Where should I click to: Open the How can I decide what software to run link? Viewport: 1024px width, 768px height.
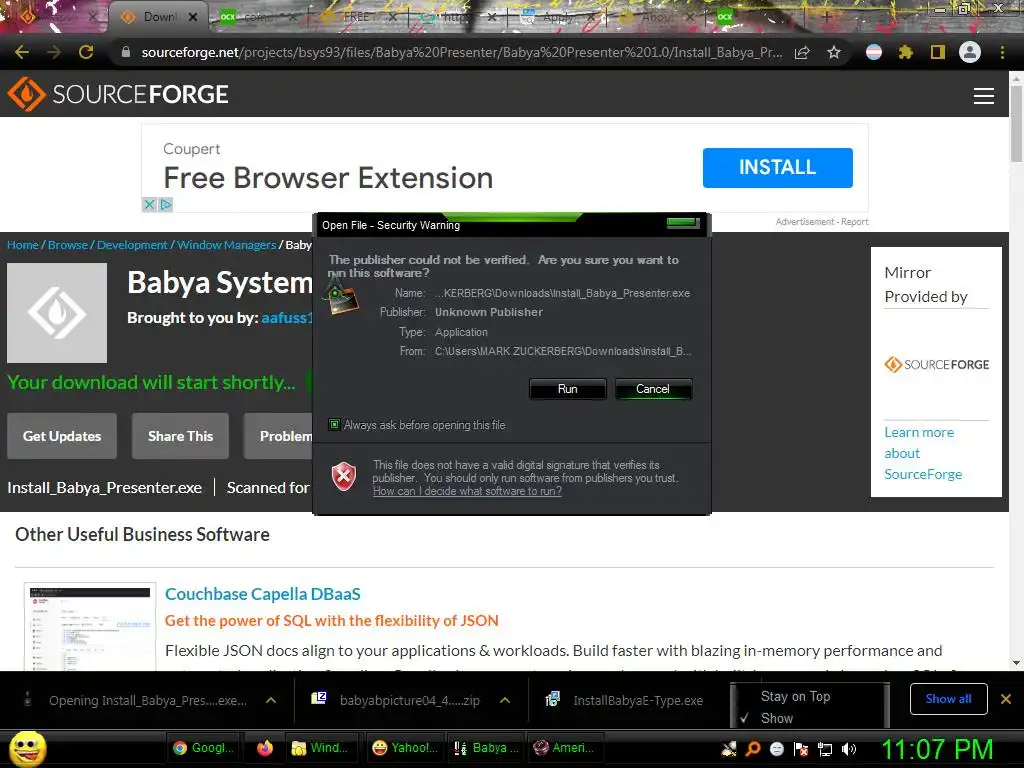coord(467,491)
